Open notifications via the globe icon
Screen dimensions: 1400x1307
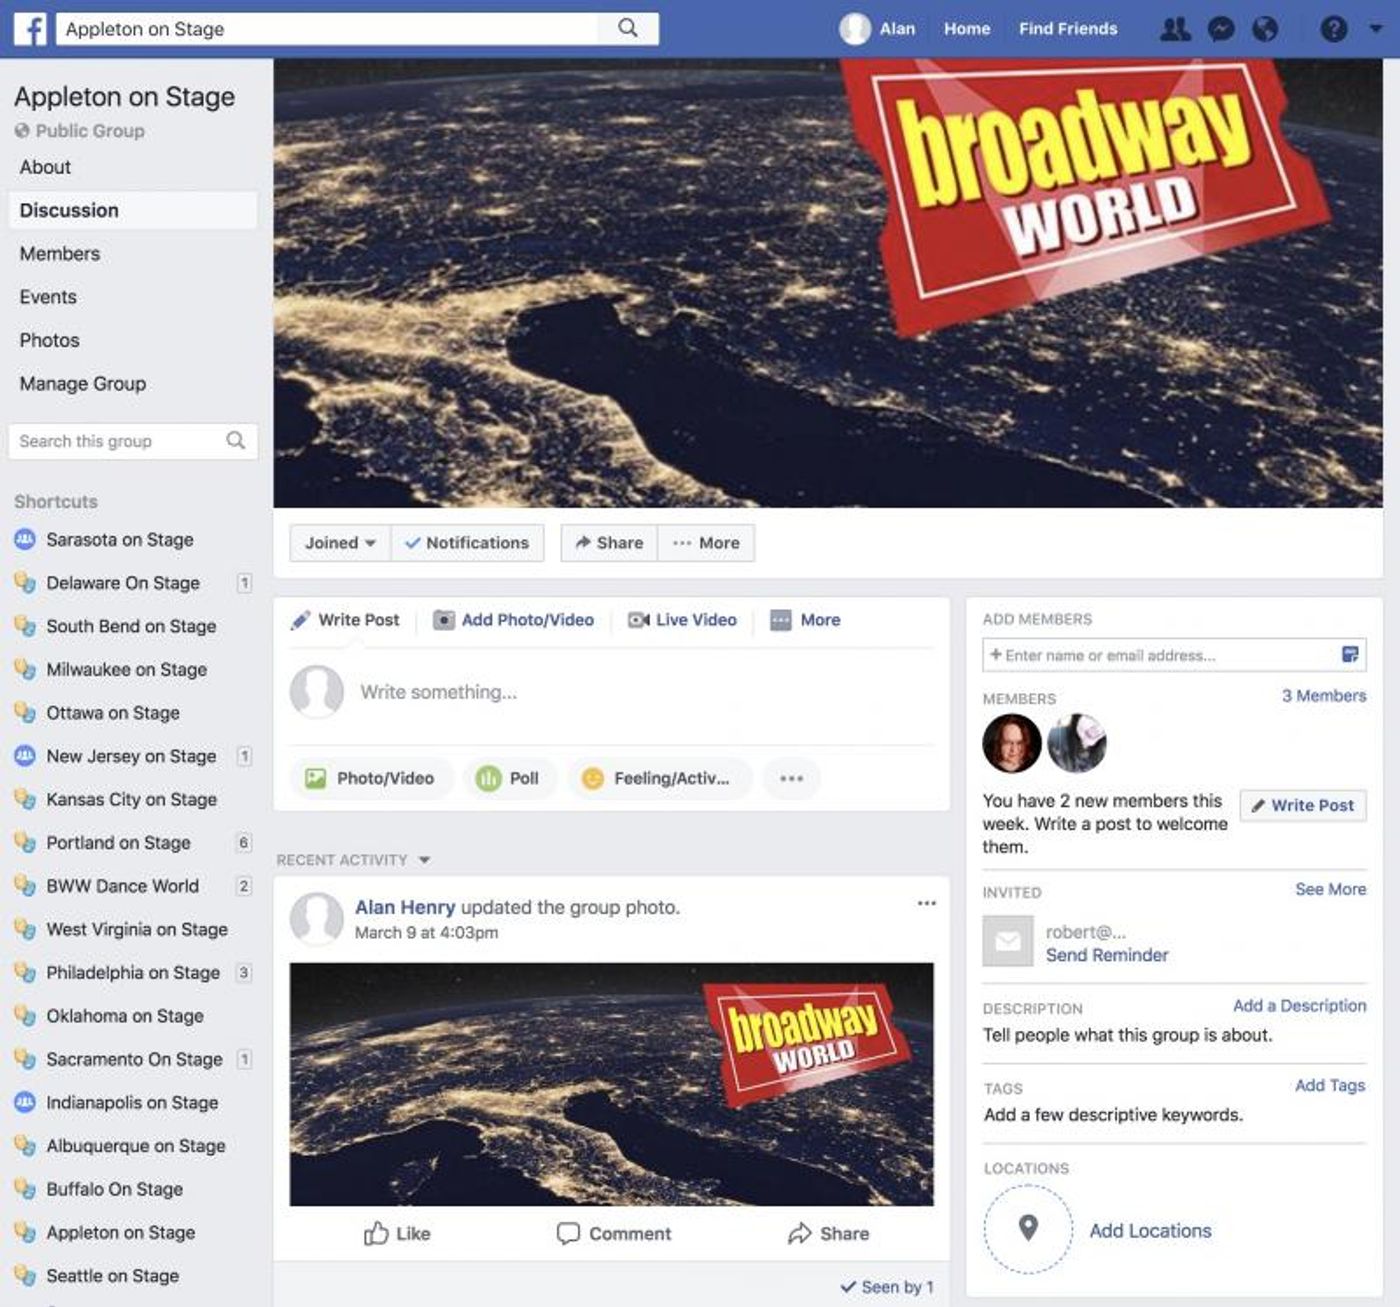1266,29
